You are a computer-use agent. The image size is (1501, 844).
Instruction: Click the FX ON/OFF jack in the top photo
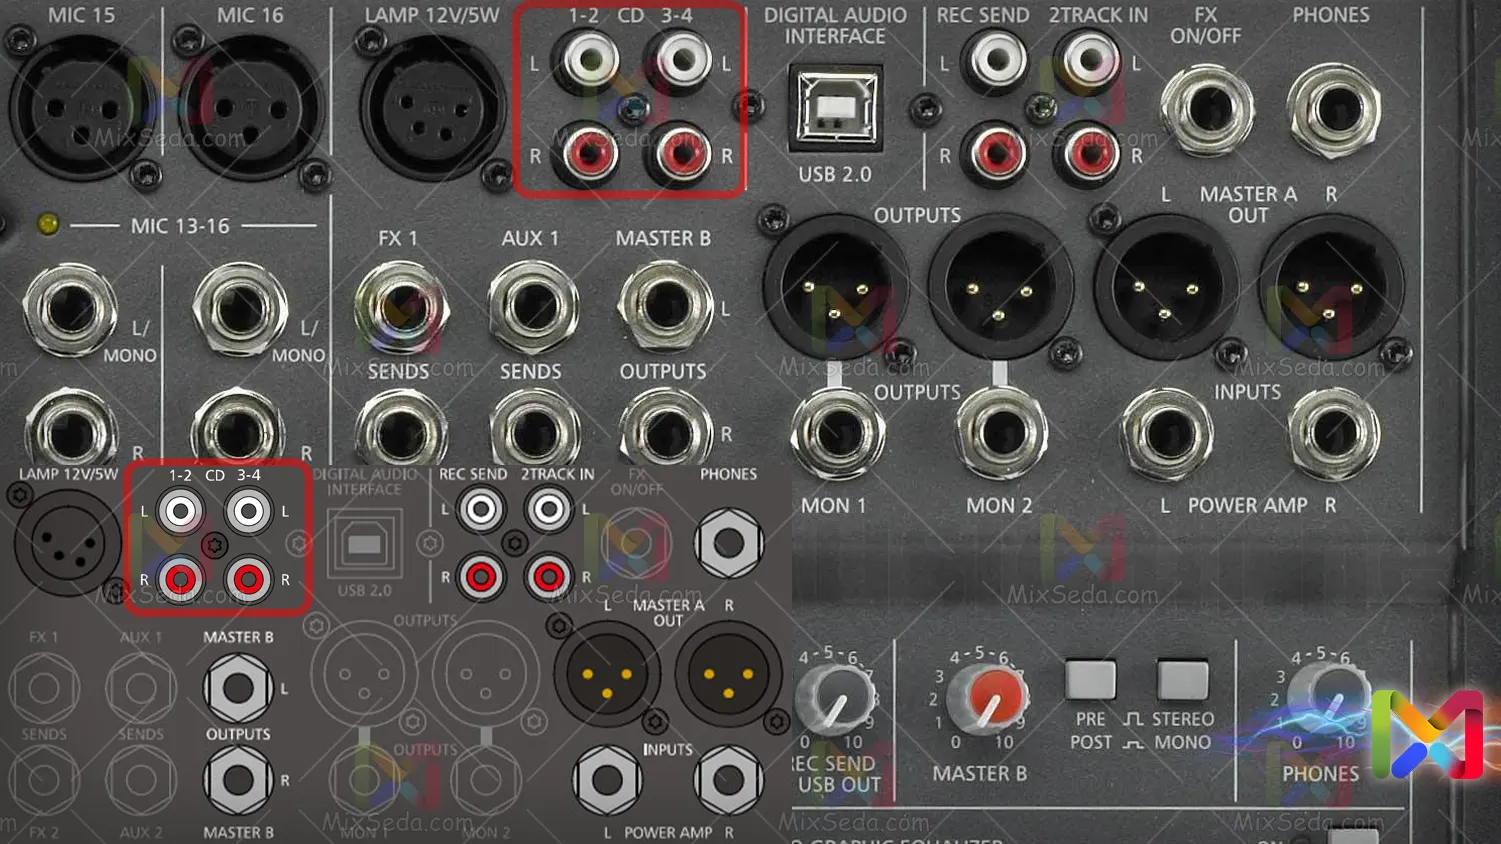click(x=1207, y=110)
